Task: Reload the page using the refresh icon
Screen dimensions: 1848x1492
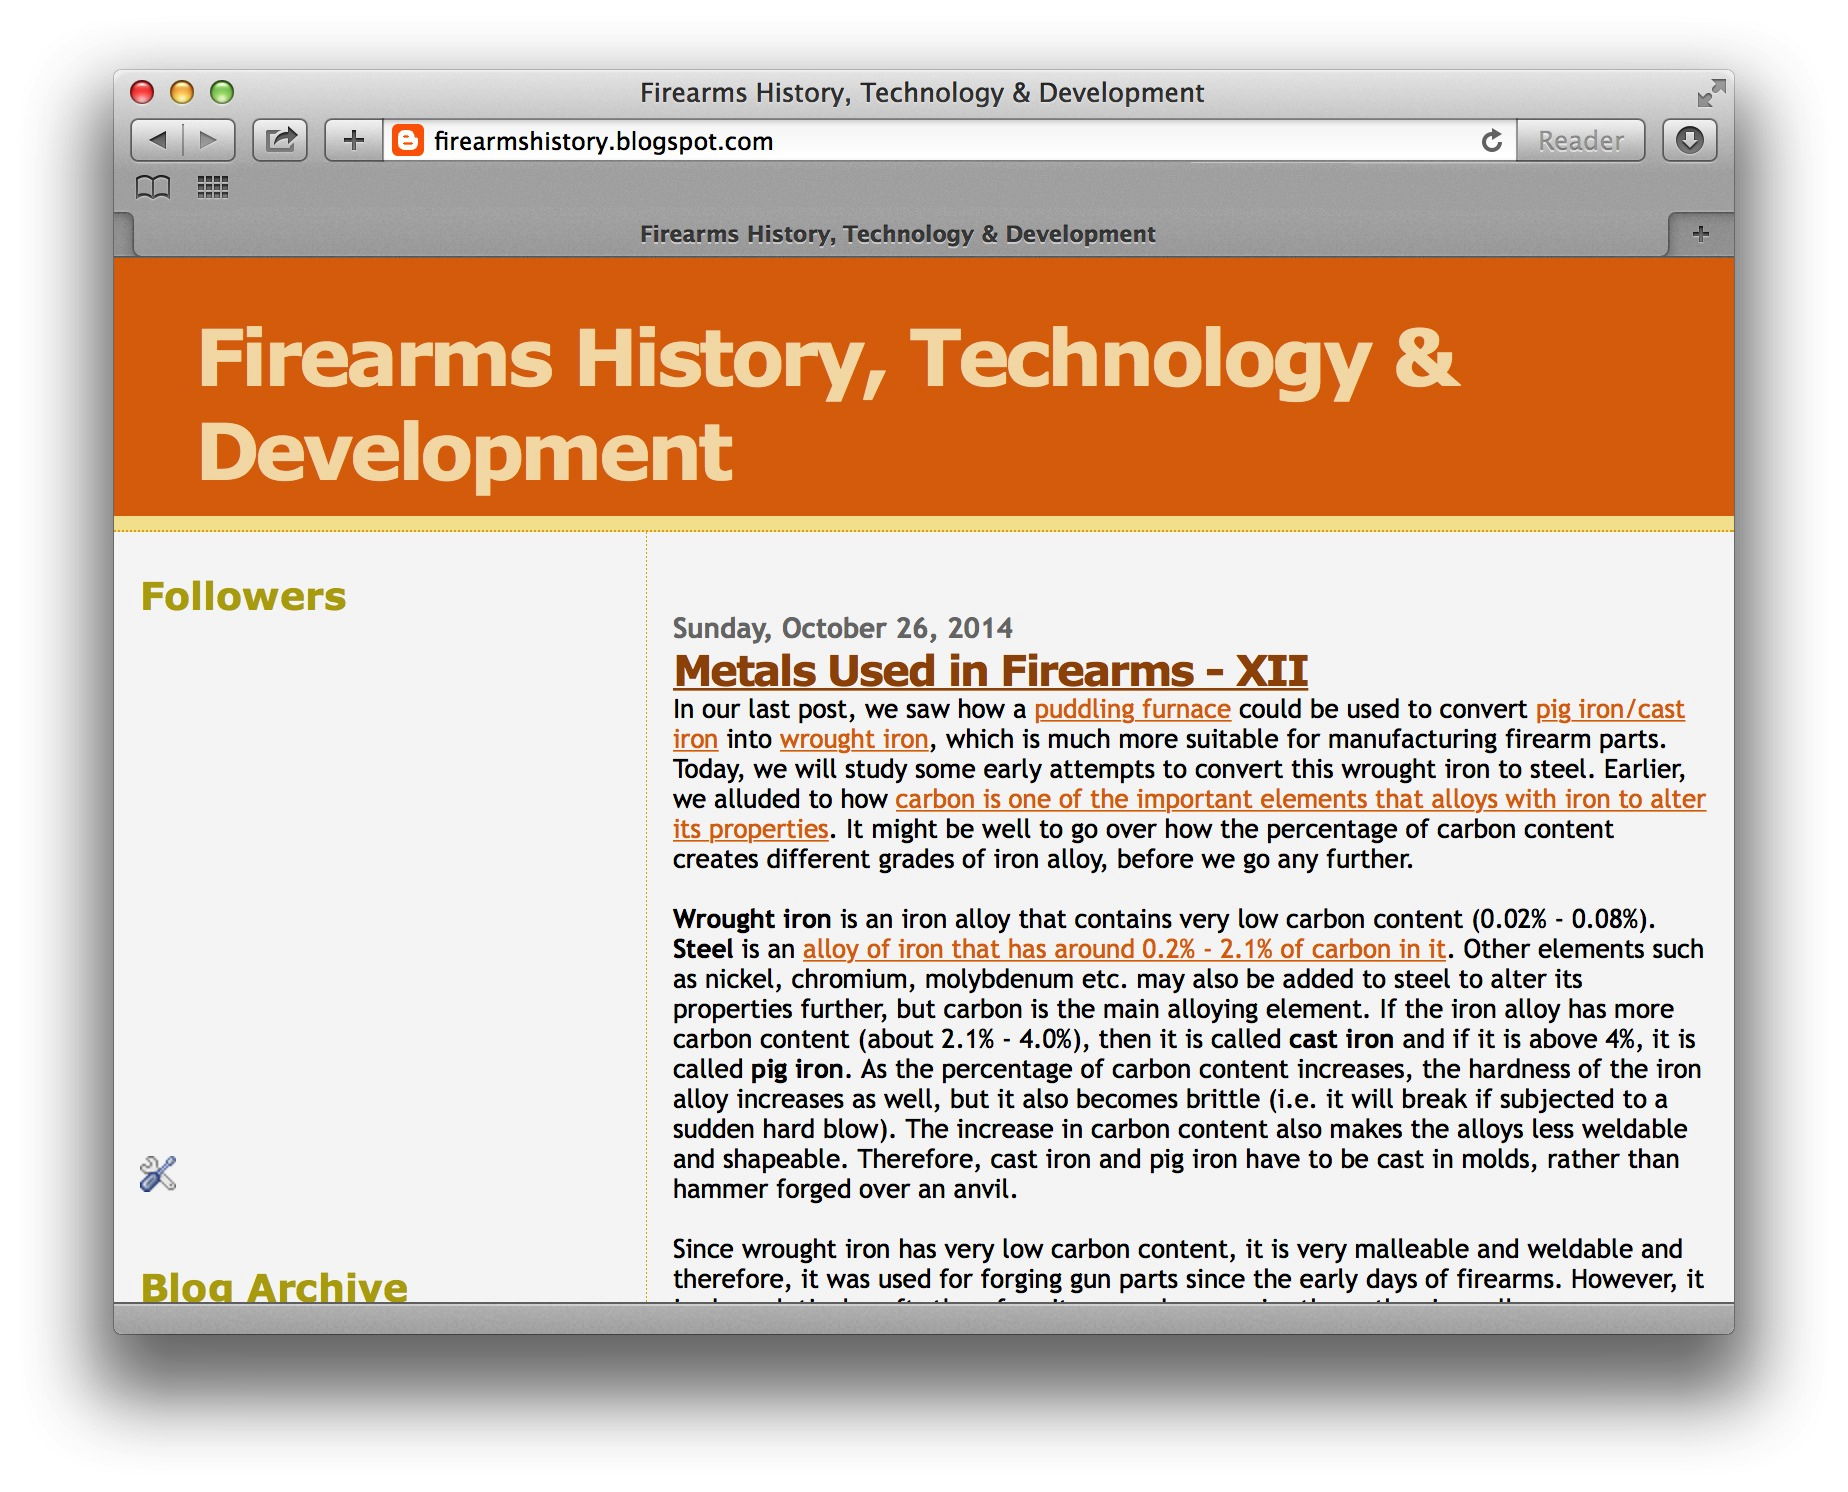Action: pyautogui.click(x=1492, y=141)
